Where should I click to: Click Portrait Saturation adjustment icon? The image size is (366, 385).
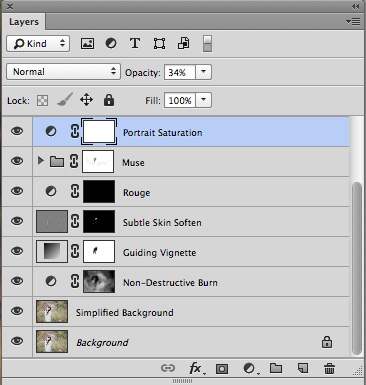click(51, 131)
